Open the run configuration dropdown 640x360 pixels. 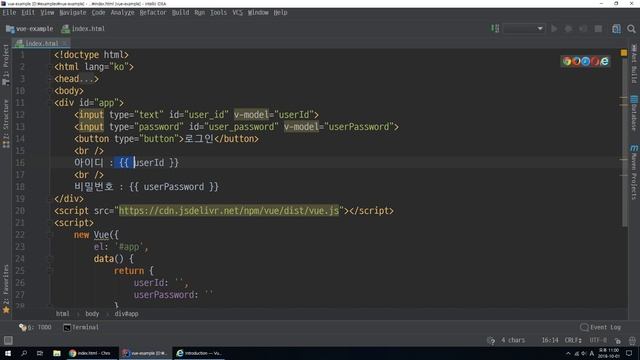click(524, 29)
